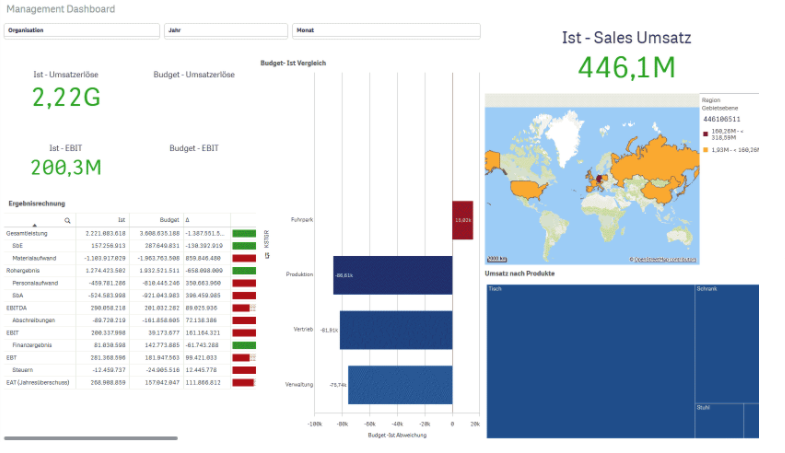
Task: Click the Ist - Umsatzerlöse 2,22G KPI
Action: pos(66,97)
